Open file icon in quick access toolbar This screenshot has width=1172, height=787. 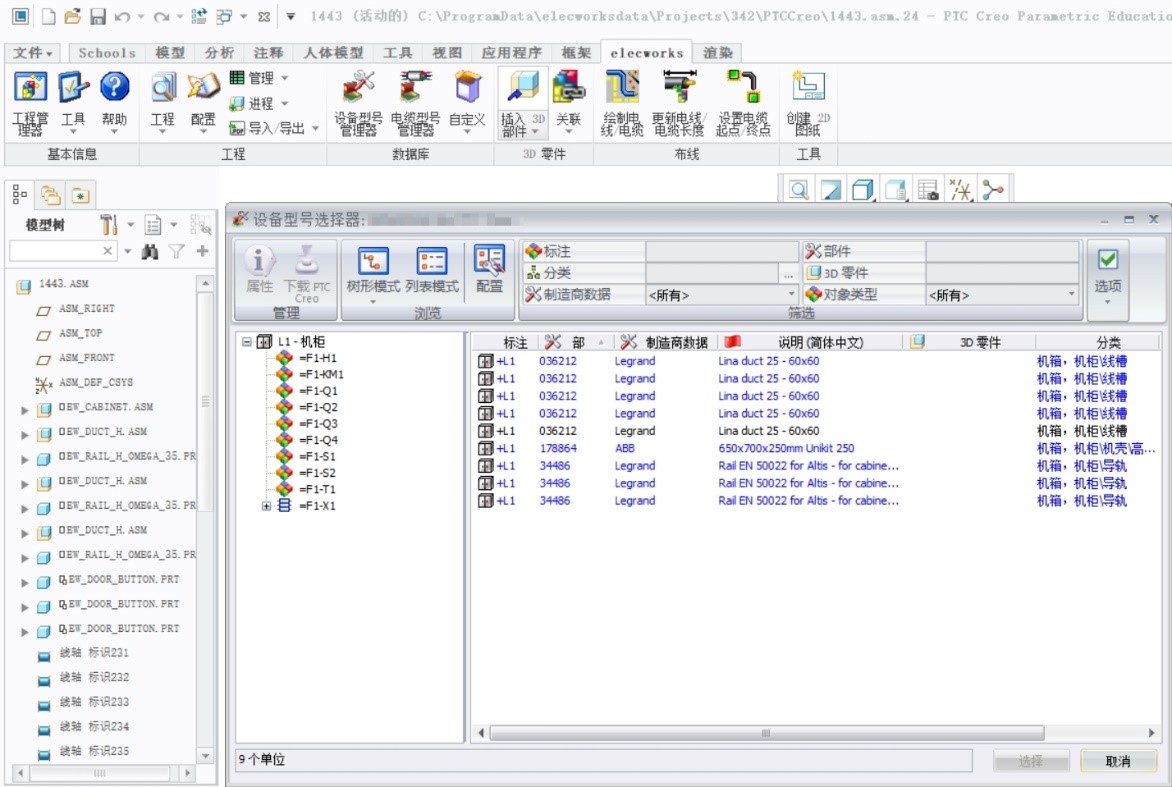pyautogui.click(x=73, y=16)
